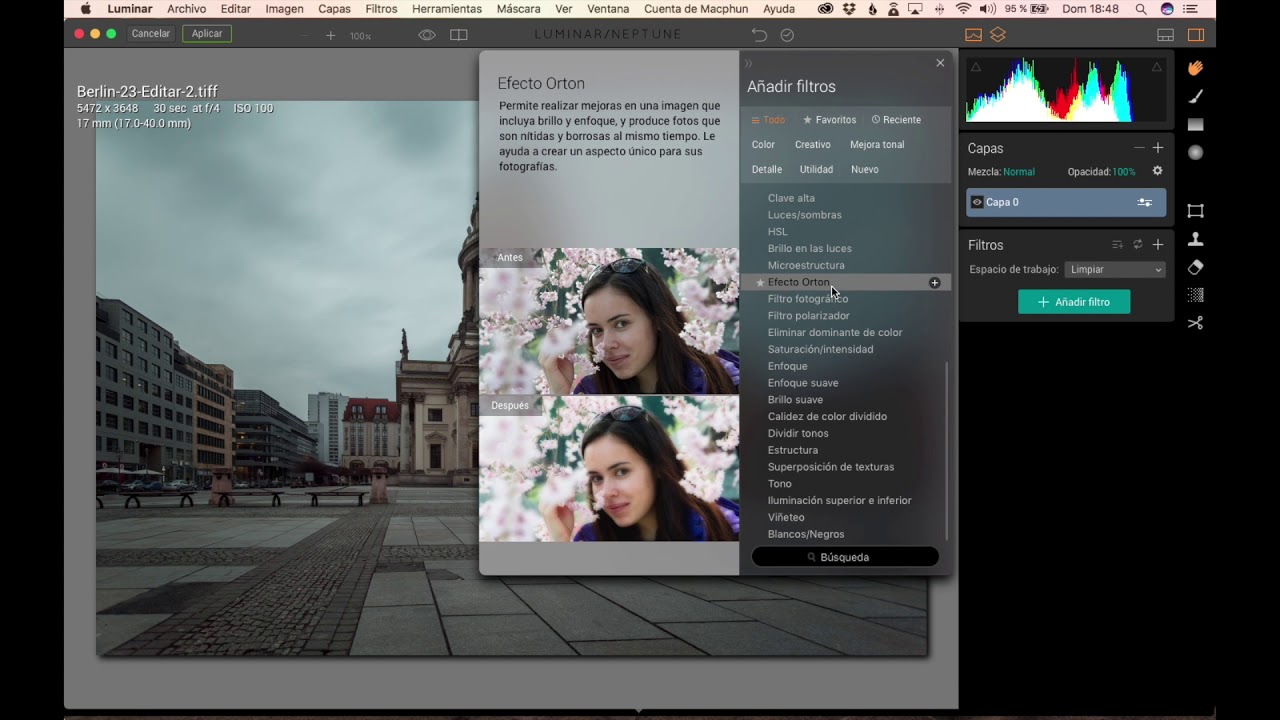Switch to the Favoritos filter tab
This screenshot has width=1280, height=720.
coord(830,120)
